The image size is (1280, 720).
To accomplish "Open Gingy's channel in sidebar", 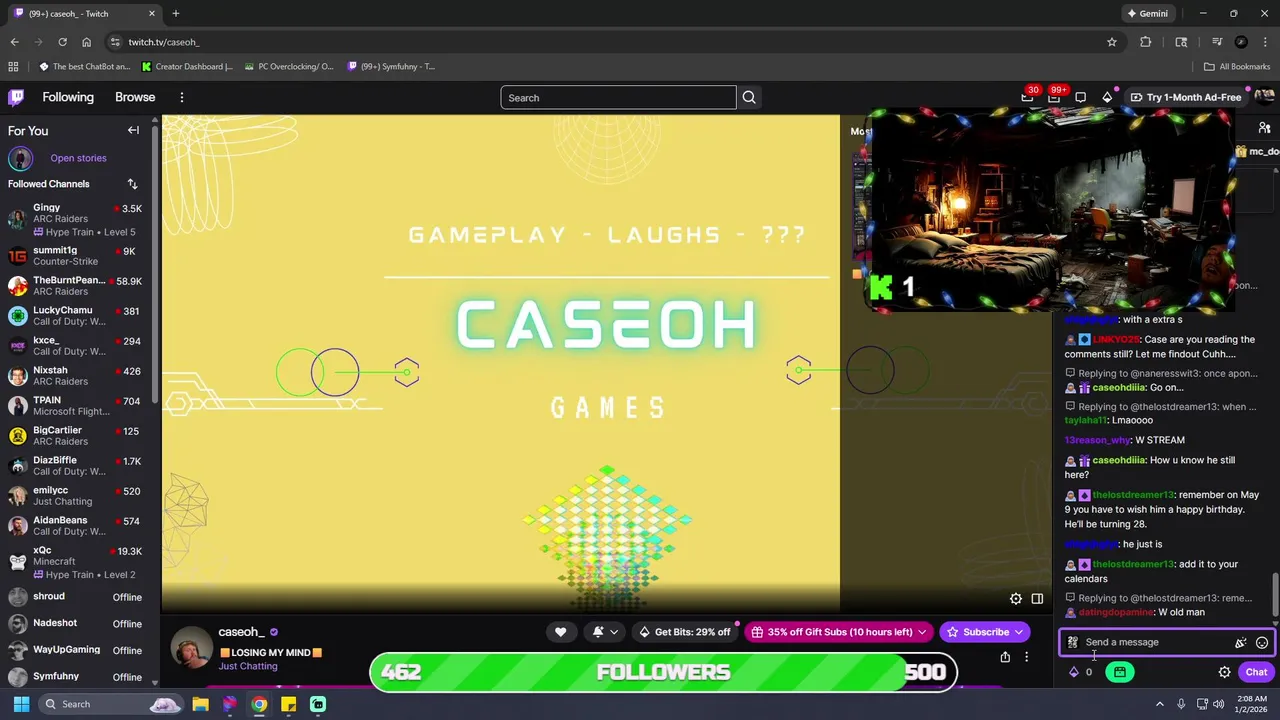I will tap(77, 220).
